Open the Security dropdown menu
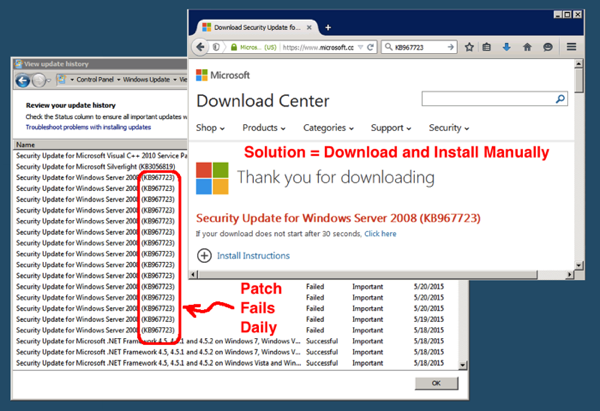 click(x=448, y=128)
